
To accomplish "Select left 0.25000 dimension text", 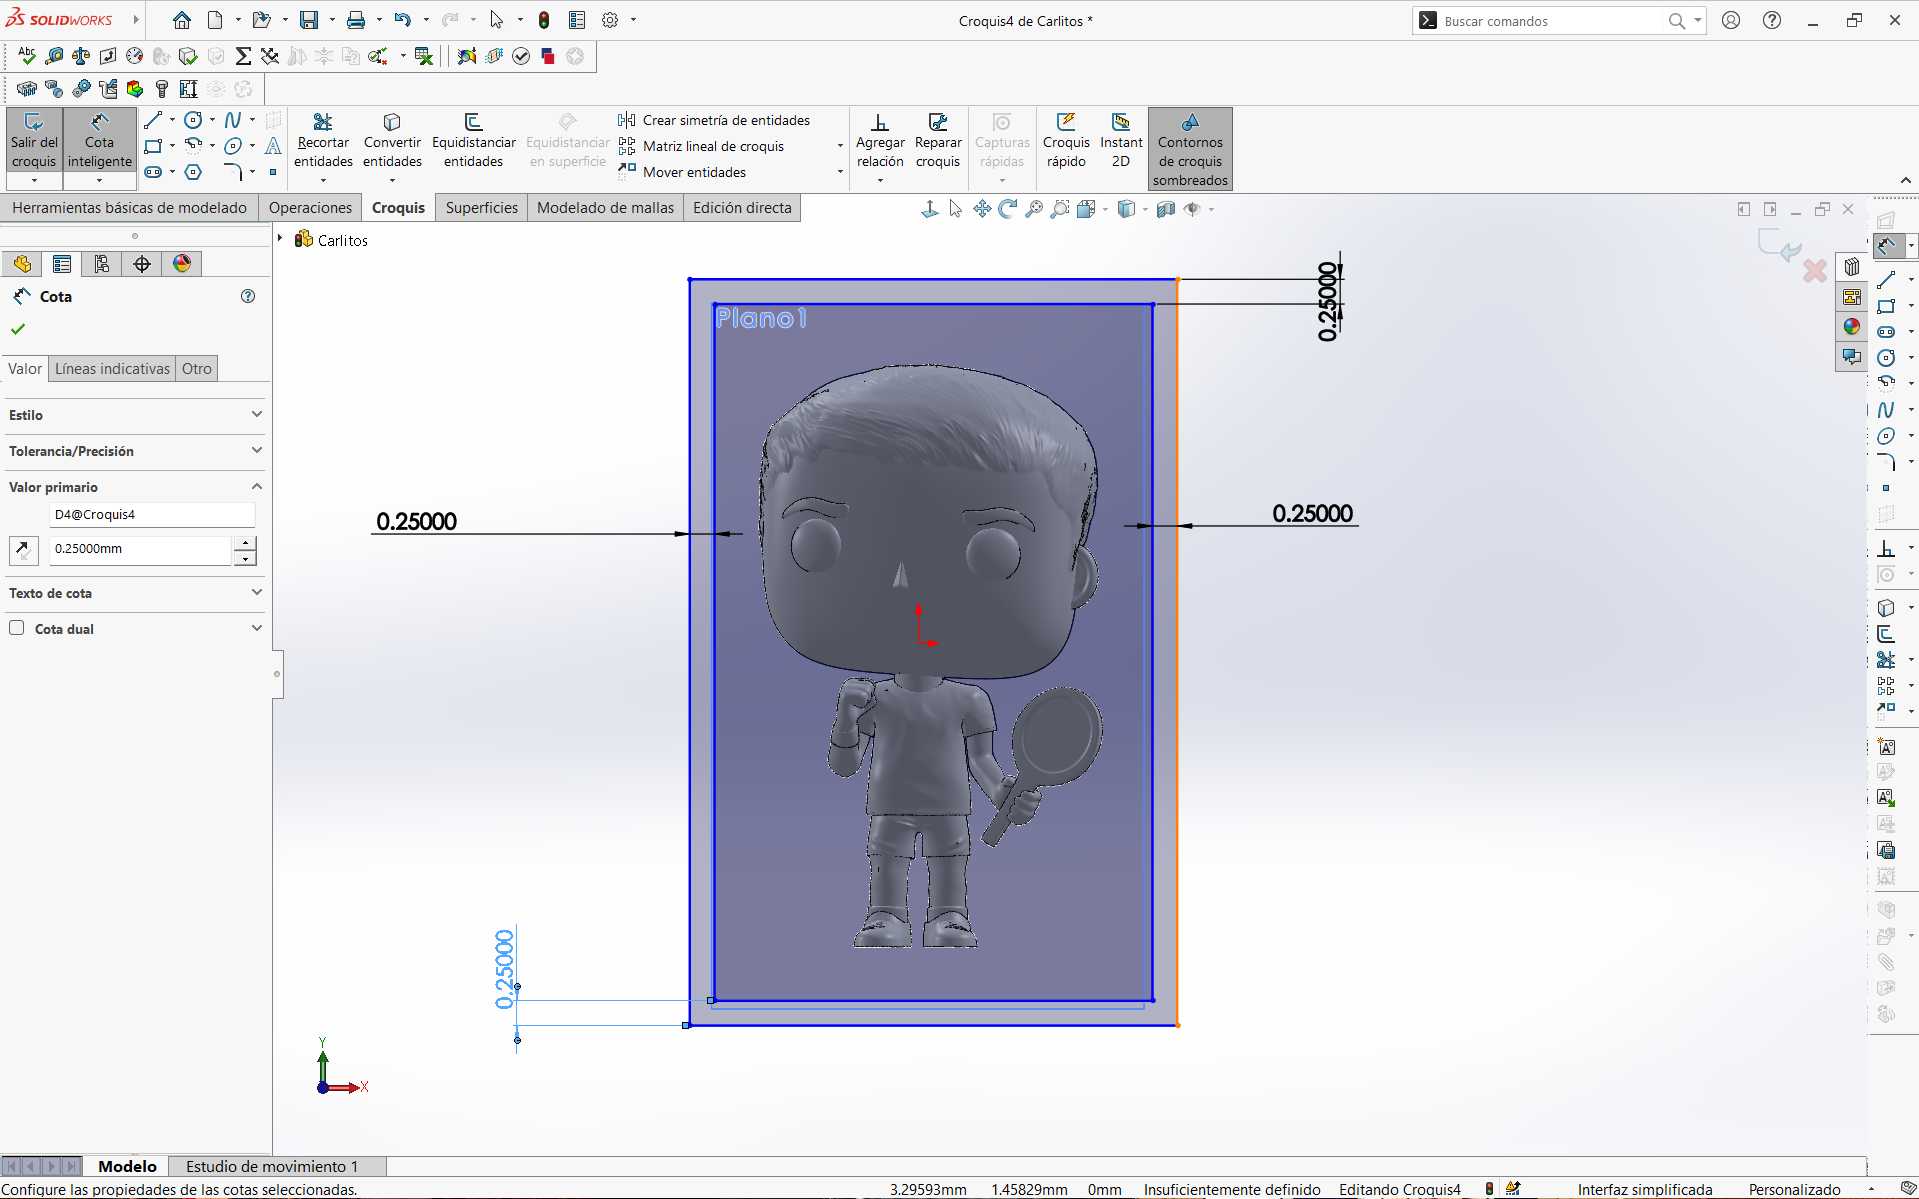I will tap(416, 521).
